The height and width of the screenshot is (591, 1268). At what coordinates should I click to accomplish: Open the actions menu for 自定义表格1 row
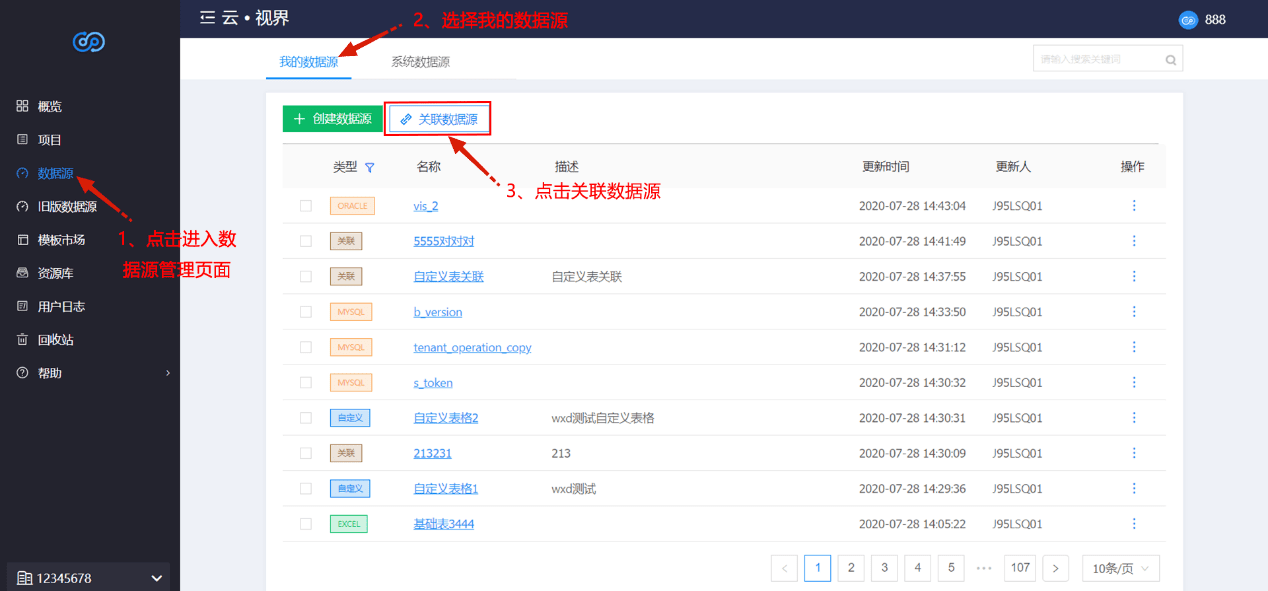coord(1134,488)
